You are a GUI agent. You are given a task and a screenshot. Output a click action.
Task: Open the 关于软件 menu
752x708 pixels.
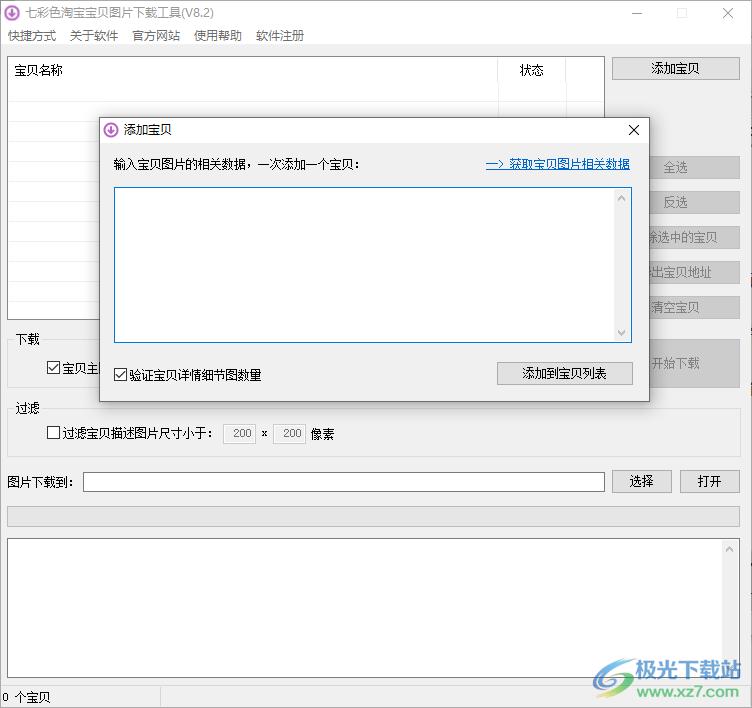click(x=94, y=36)
